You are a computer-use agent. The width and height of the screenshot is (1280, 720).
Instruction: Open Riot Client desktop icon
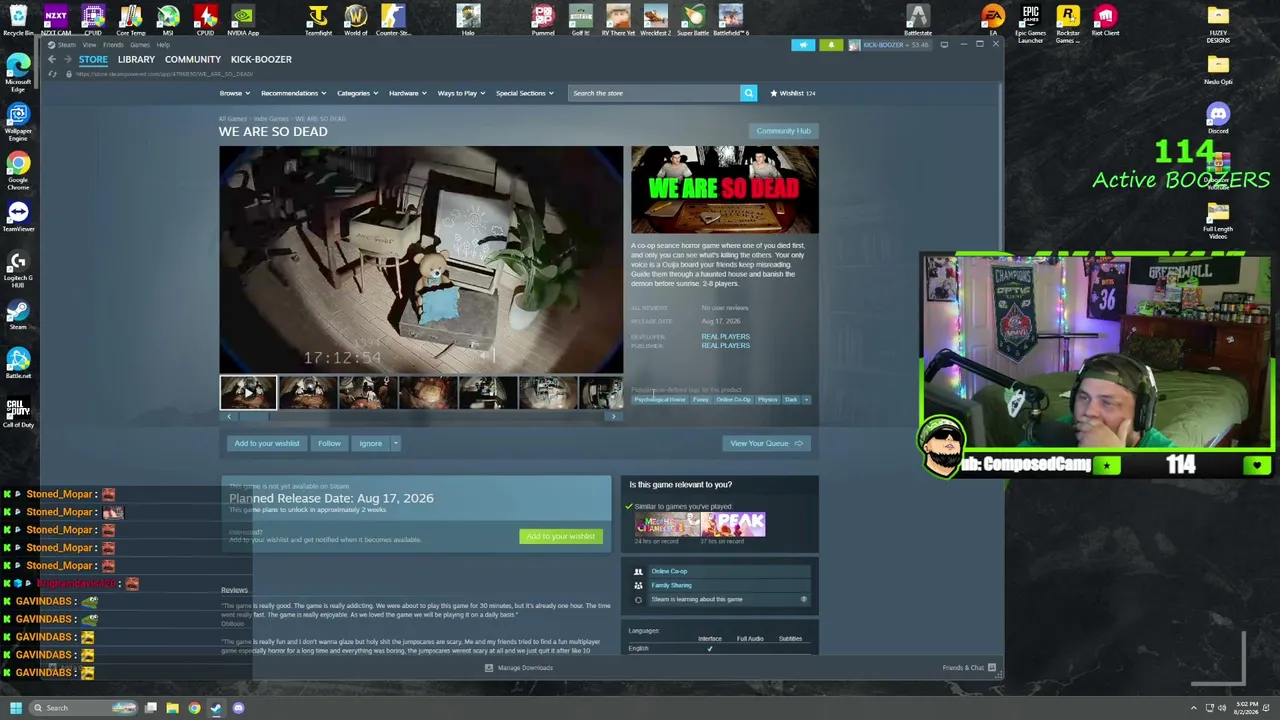point(1105,20)
